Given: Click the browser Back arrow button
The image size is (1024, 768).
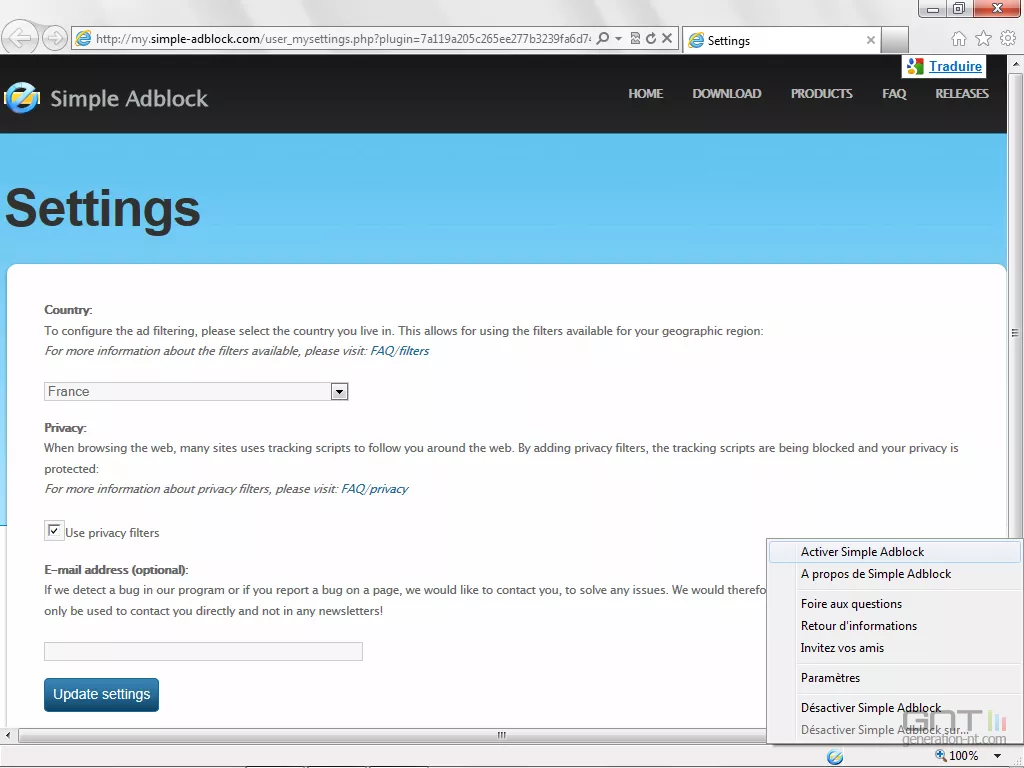Looking at the screenshot, I should tap(20, 39).
